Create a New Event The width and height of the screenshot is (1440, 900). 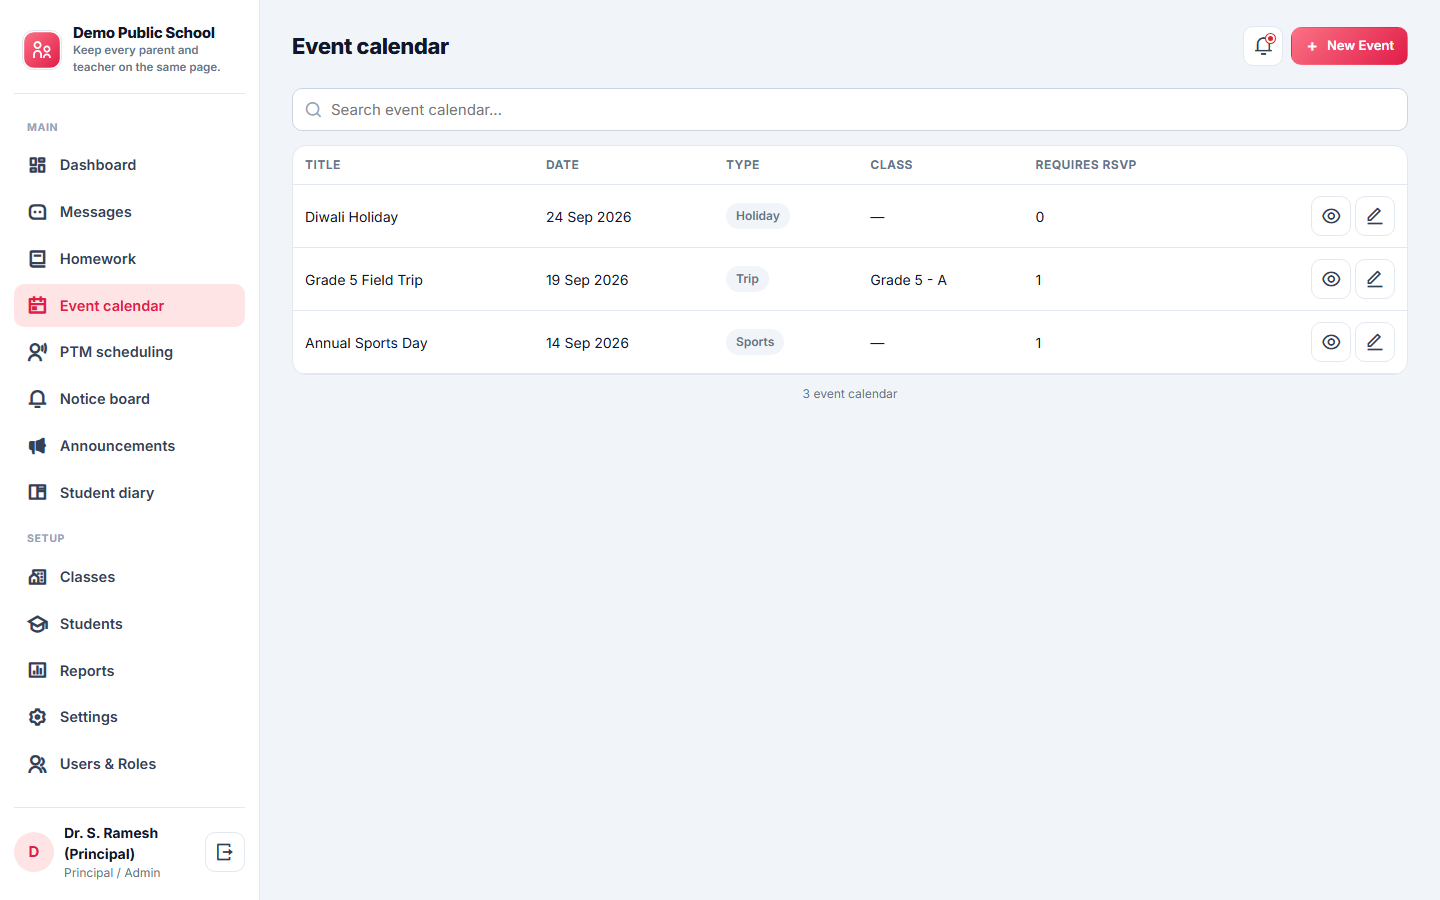[1349, 46]
